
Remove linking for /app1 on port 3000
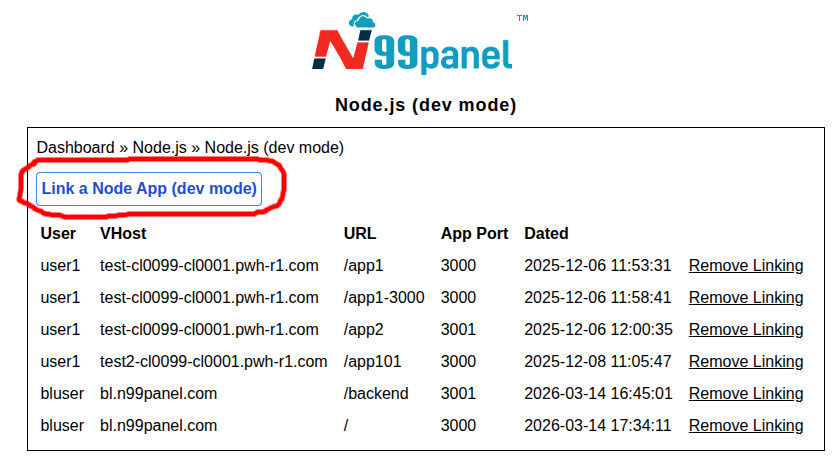click(x=745, y=266)
